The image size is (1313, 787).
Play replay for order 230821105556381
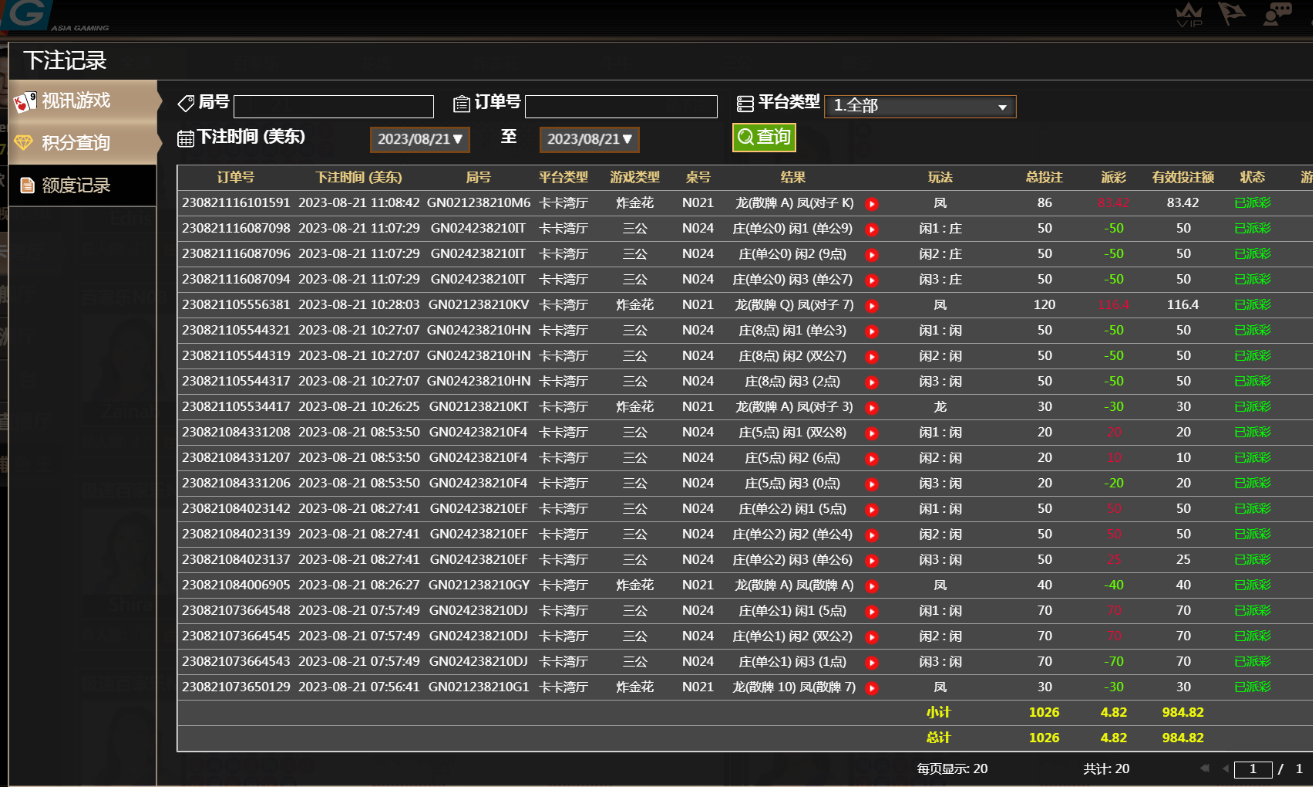872,306
